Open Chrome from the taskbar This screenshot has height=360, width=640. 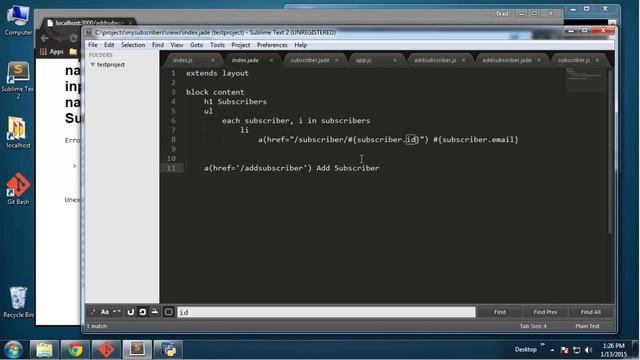(x=75, y=350)
